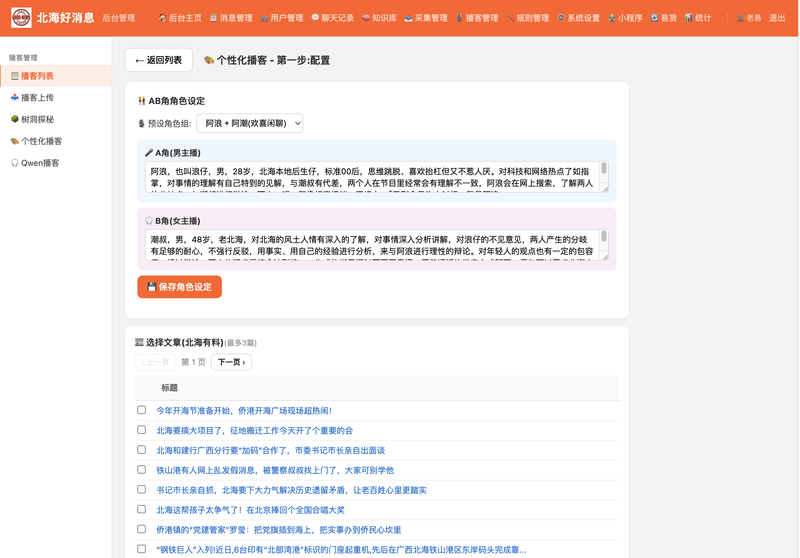Check the article 北海要搞大项目了
Screen dimensions: 800x558
(142, 429)
